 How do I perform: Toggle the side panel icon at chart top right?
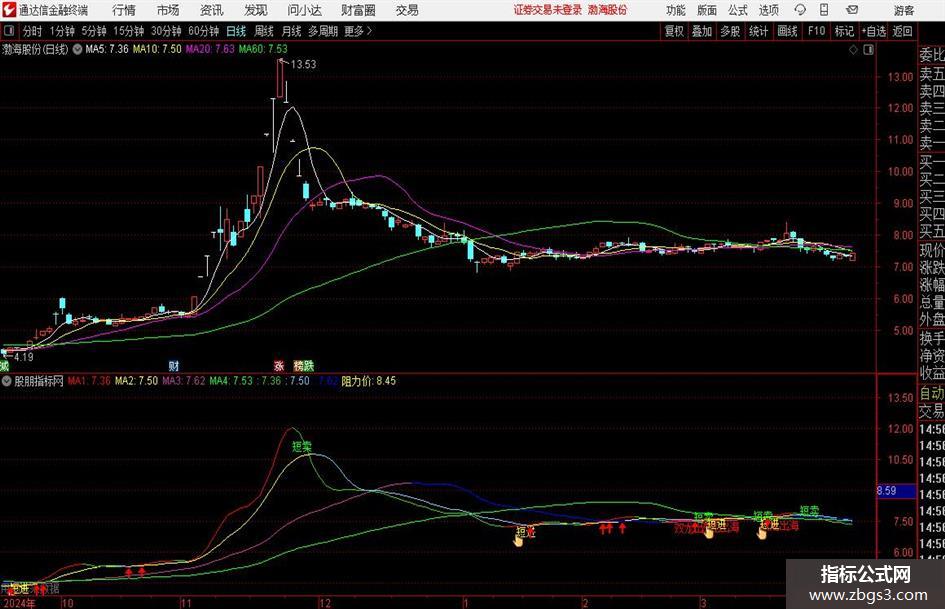(868, 50)
